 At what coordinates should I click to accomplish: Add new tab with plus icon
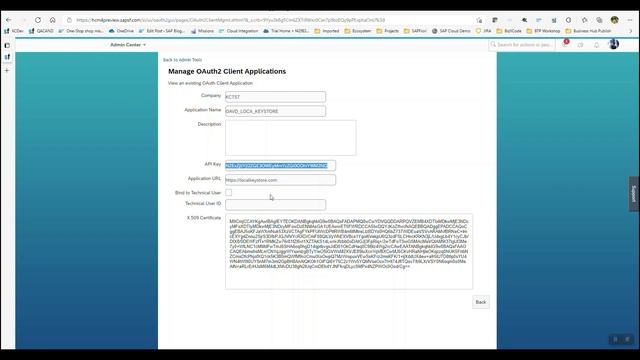7,71
